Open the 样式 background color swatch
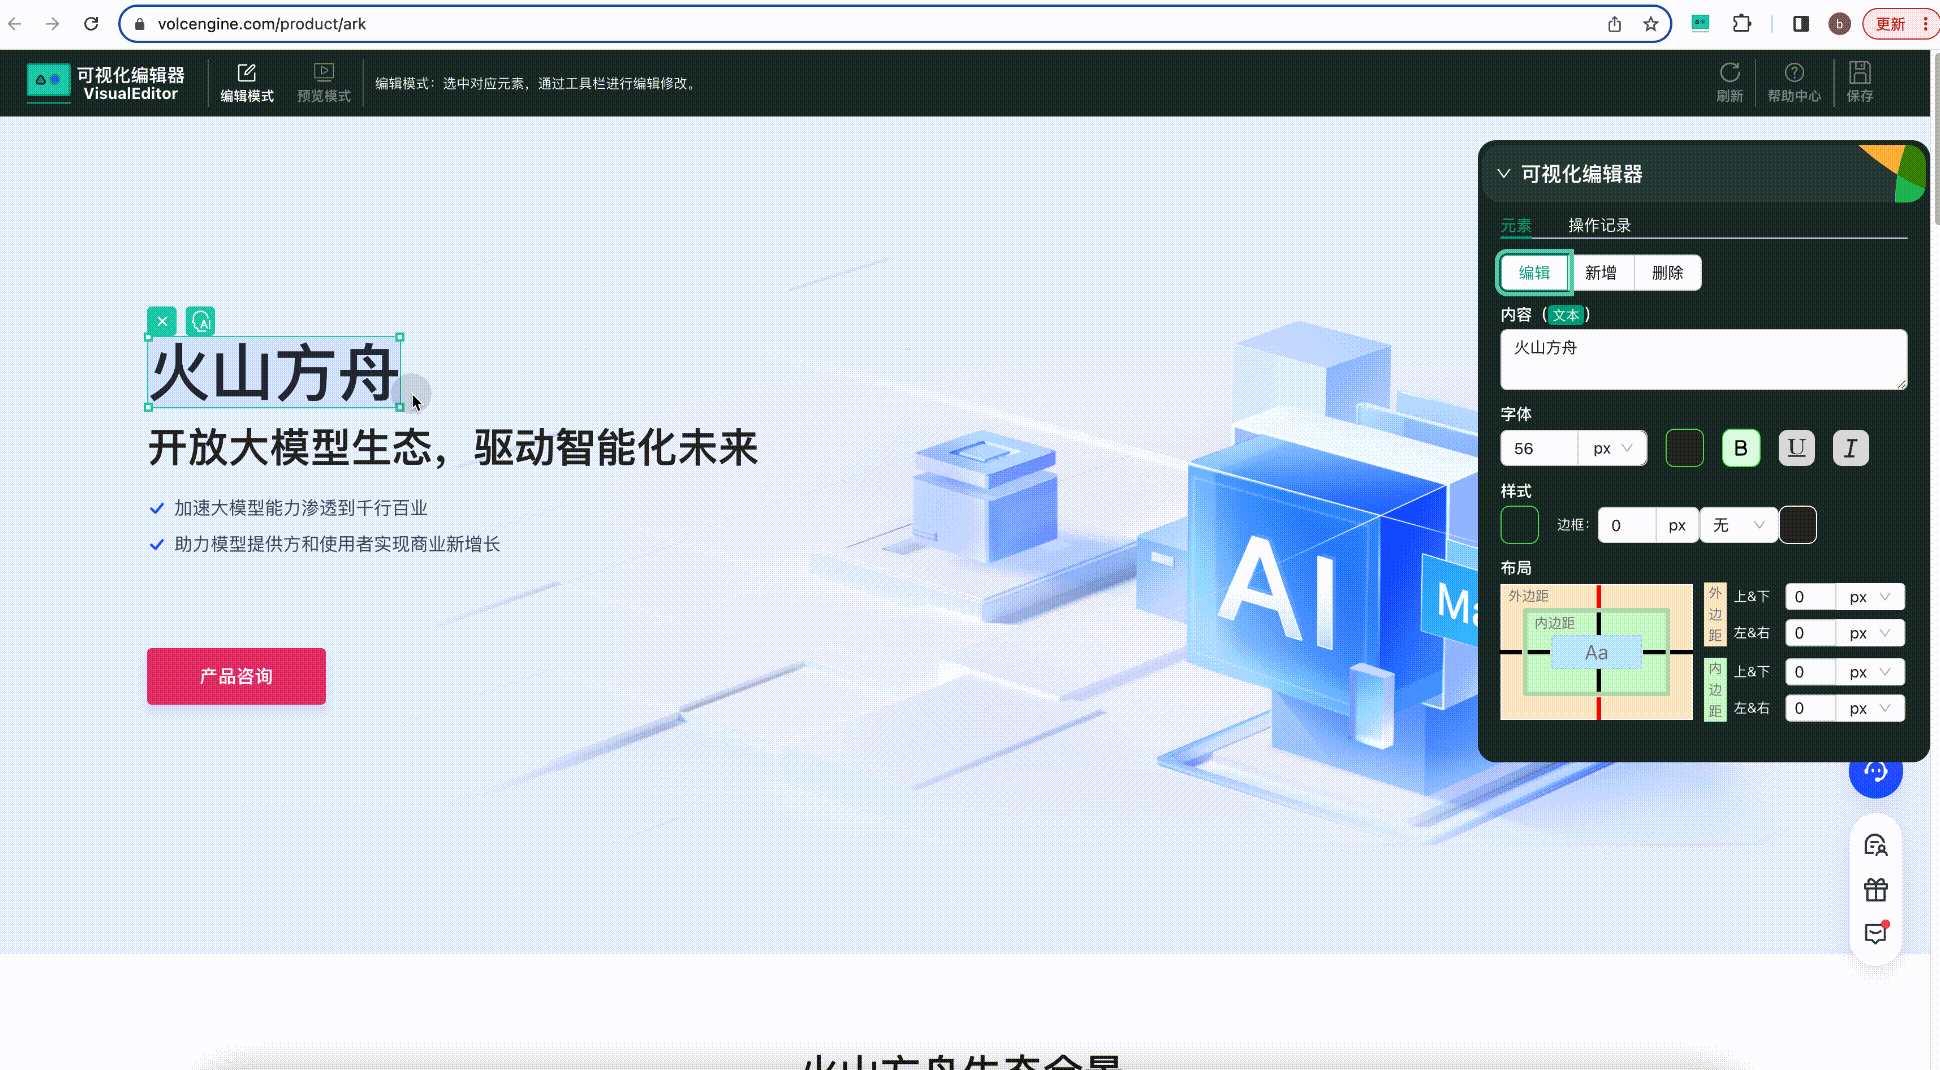The image size is (1940, 1070). [x=1520, y=525]
